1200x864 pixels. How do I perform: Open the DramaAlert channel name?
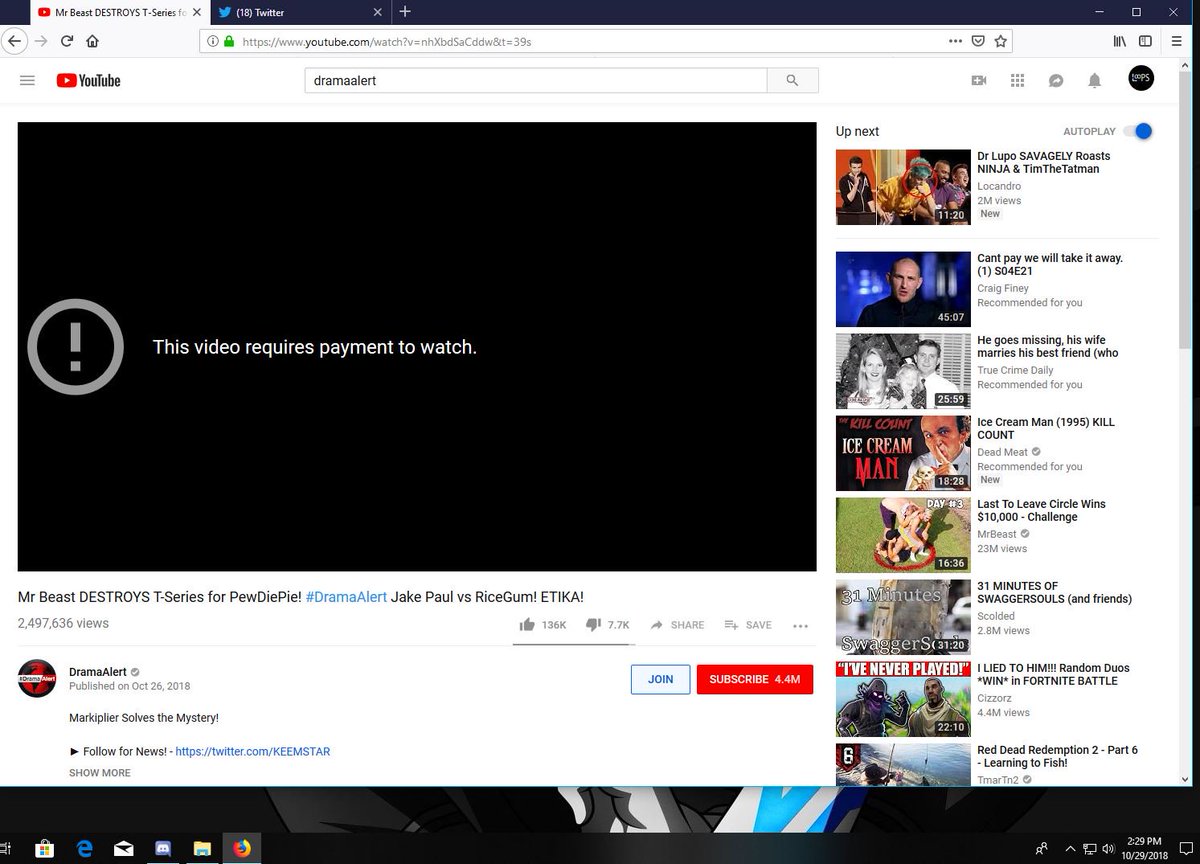point(97,672)
